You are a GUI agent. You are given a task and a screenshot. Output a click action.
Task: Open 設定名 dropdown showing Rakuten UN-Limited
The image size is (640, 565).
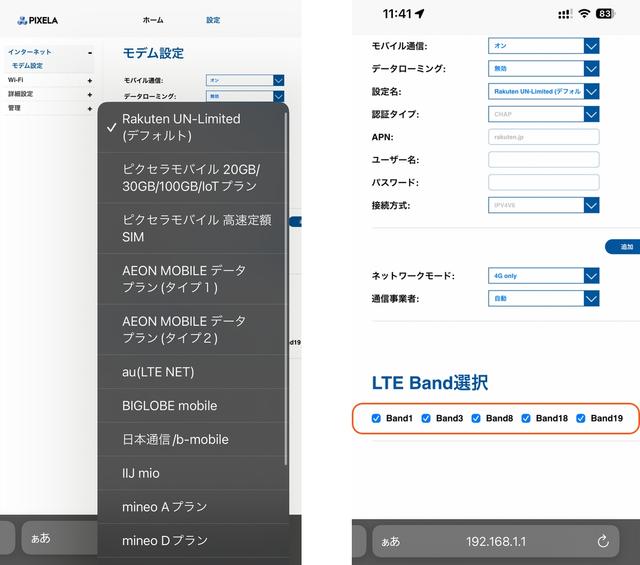click(543, 91)
